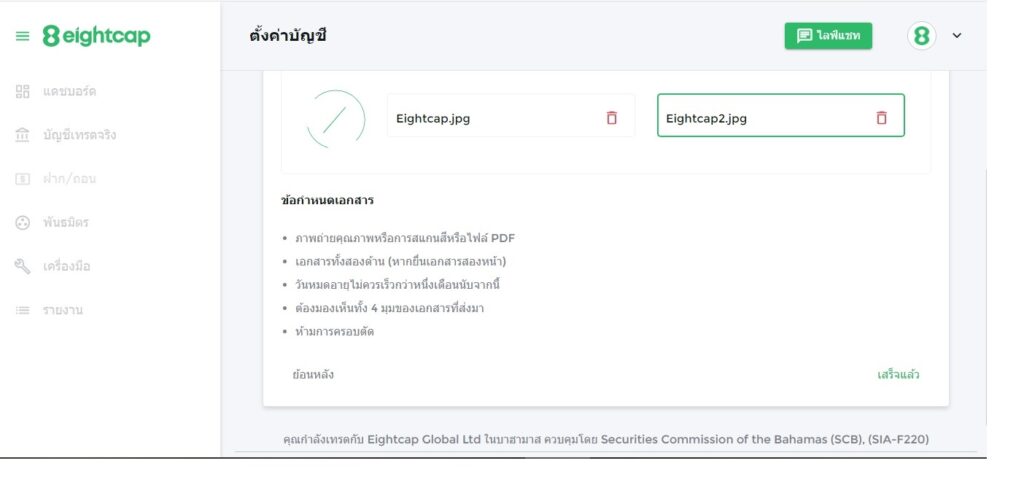This screenshot has width=1024, height=493.
Task: Open the profile avatar circle
Action: click(x=921, y=36)
